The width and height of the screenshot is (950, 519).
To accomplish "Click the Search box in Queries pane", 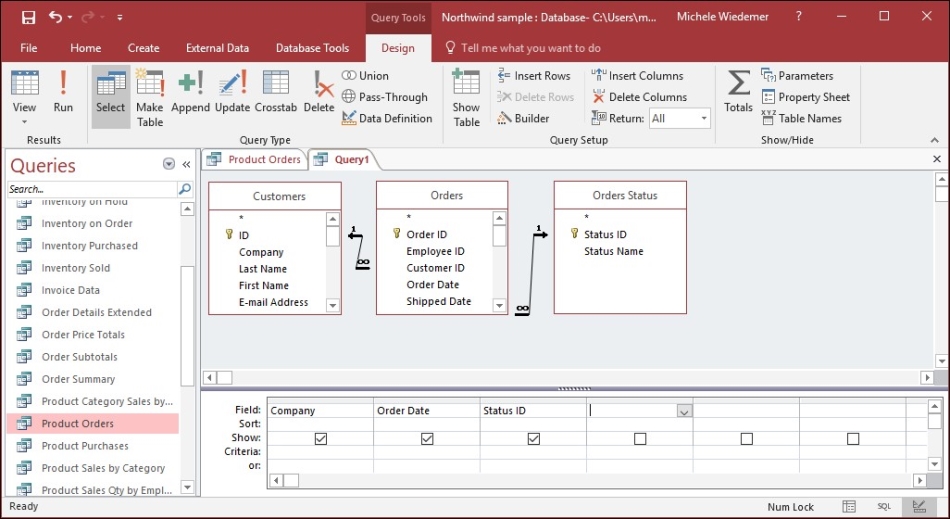I will pyautogui.click(x=92, y=189).
